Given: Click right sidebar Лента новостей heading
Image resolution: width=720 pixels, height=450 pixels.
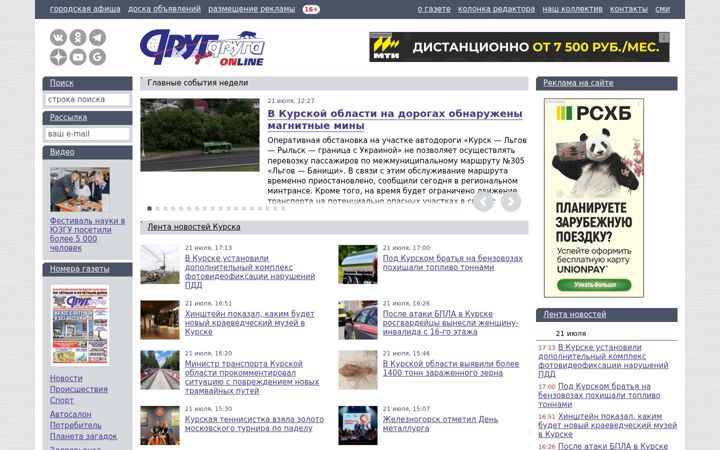Looking at the screenshot, I should [574, 314].
